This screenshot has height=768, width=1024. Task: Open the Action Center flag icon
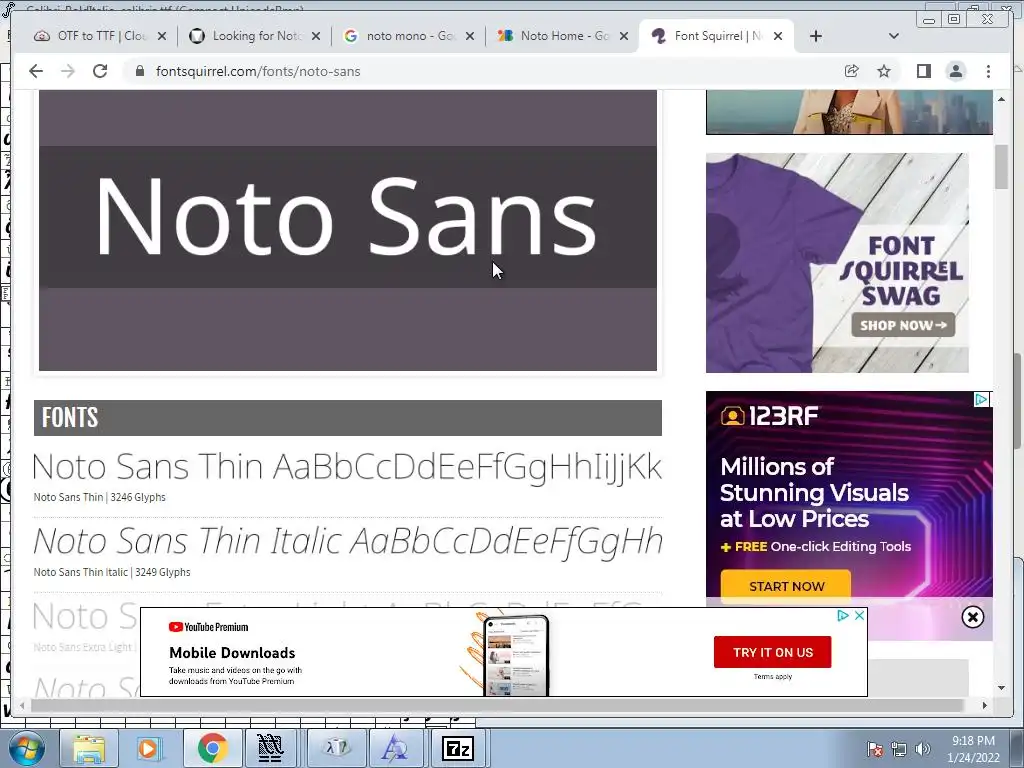tap(875, 749)
